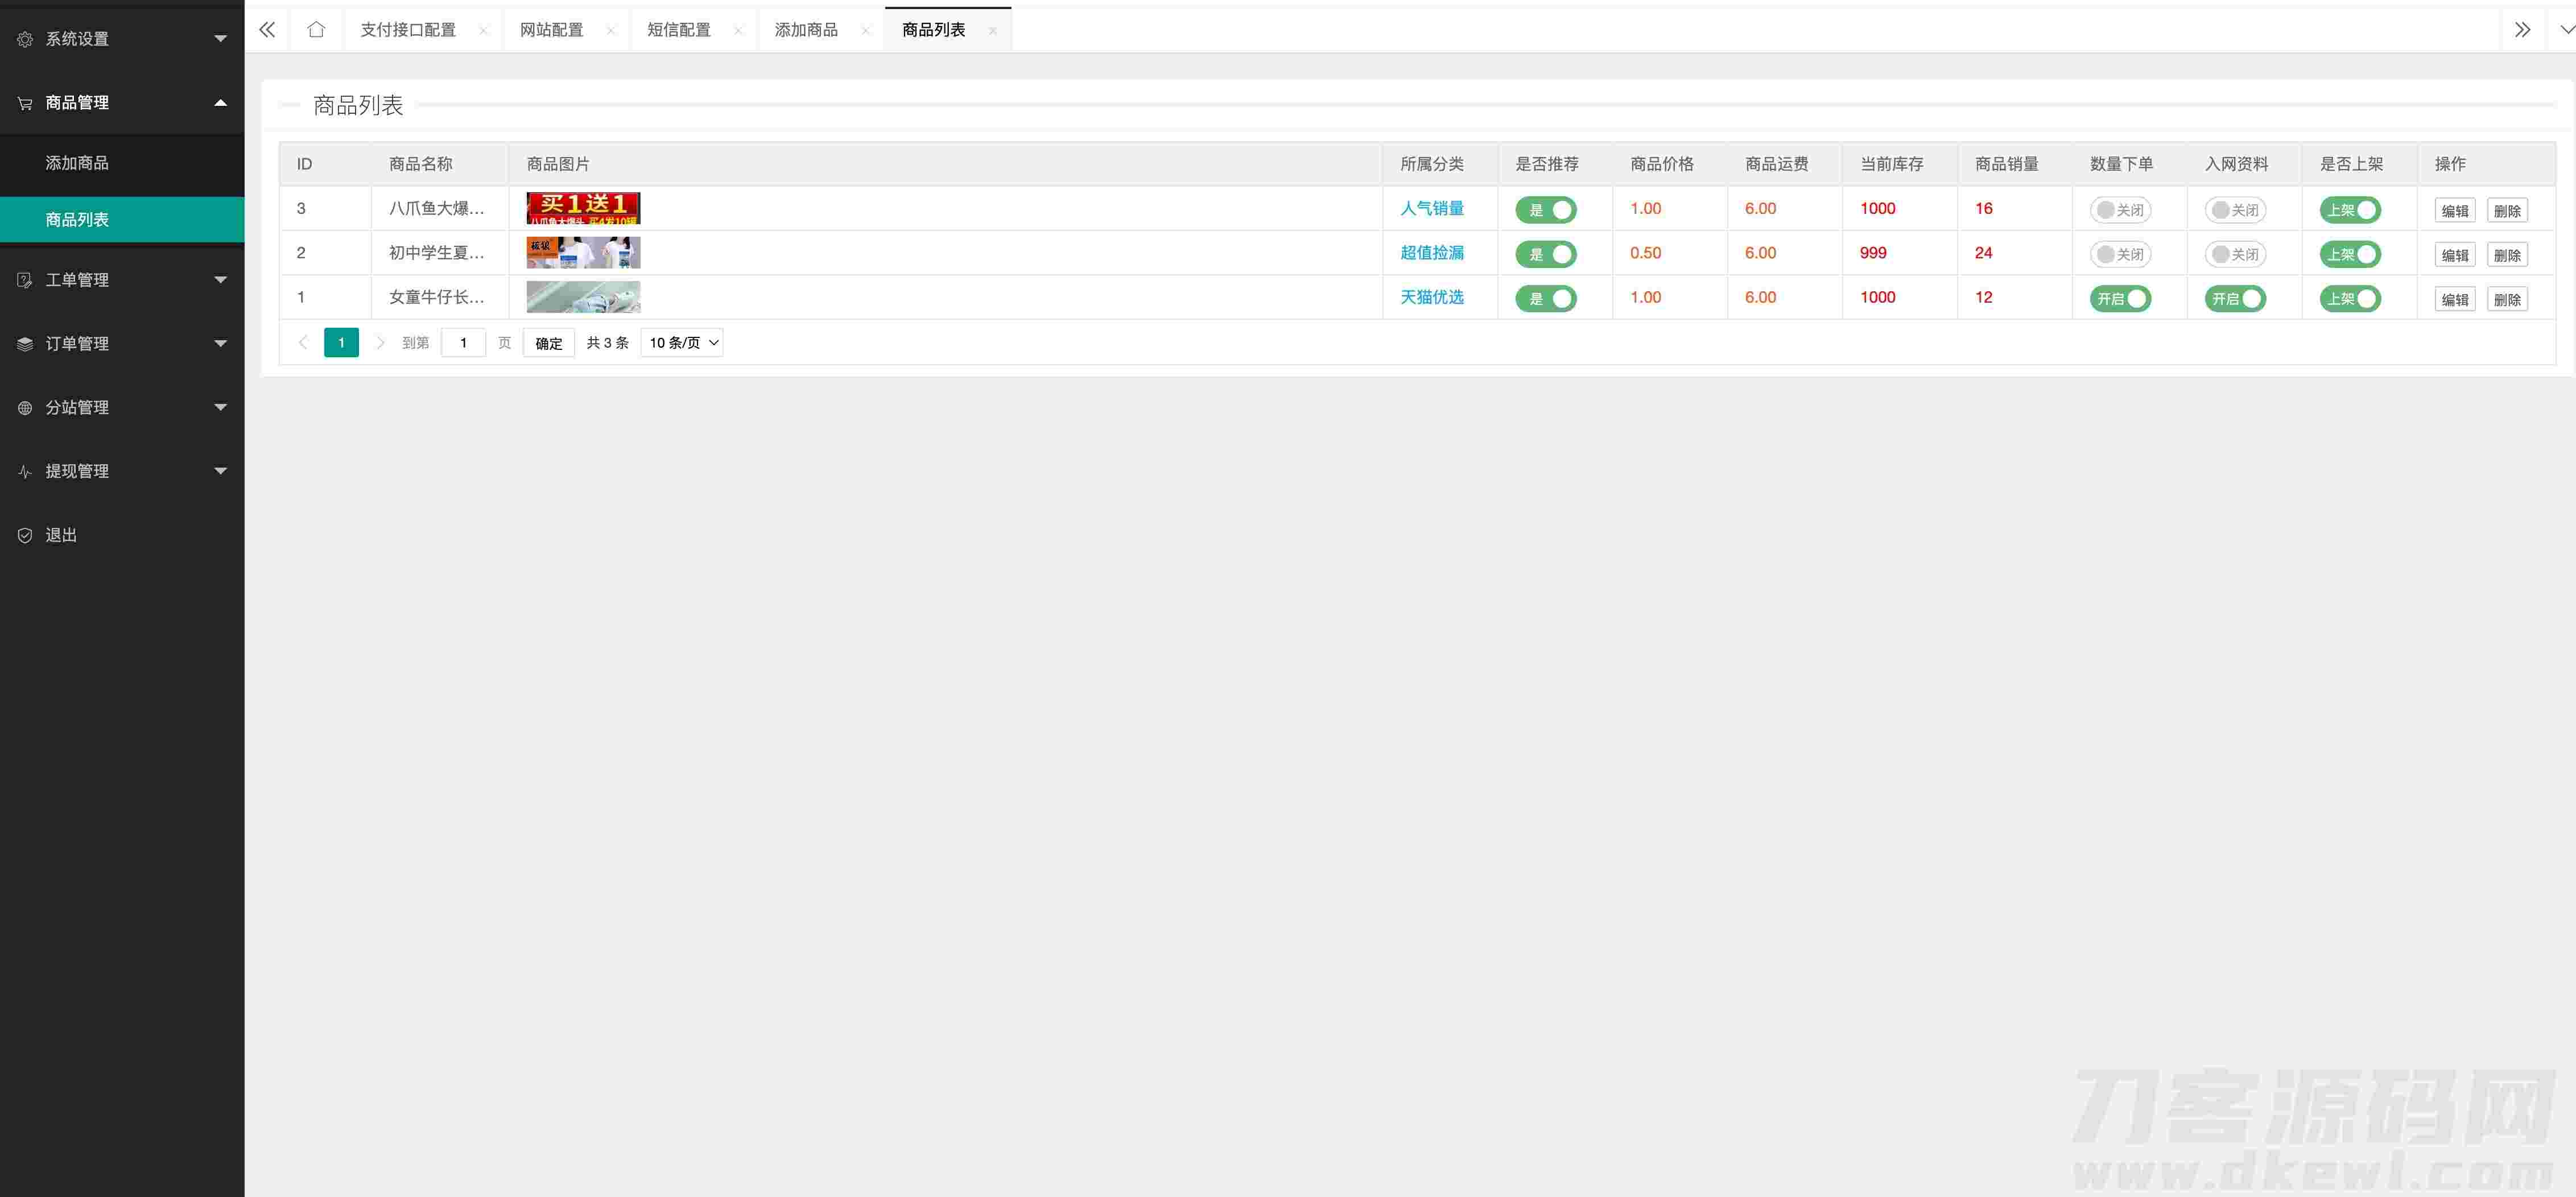This screenshot has height=1197, width=2576.
Task: Close the 短信配置 tab
Action: (x=738, y=31)
